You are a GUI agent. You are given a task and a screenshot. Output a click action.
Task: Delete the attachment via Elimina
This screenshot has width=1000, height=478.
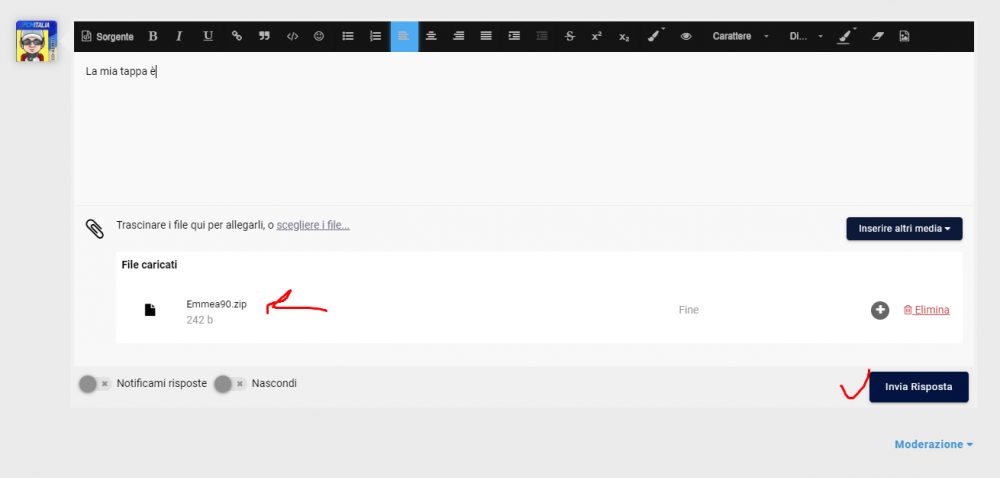coord(927,310)
